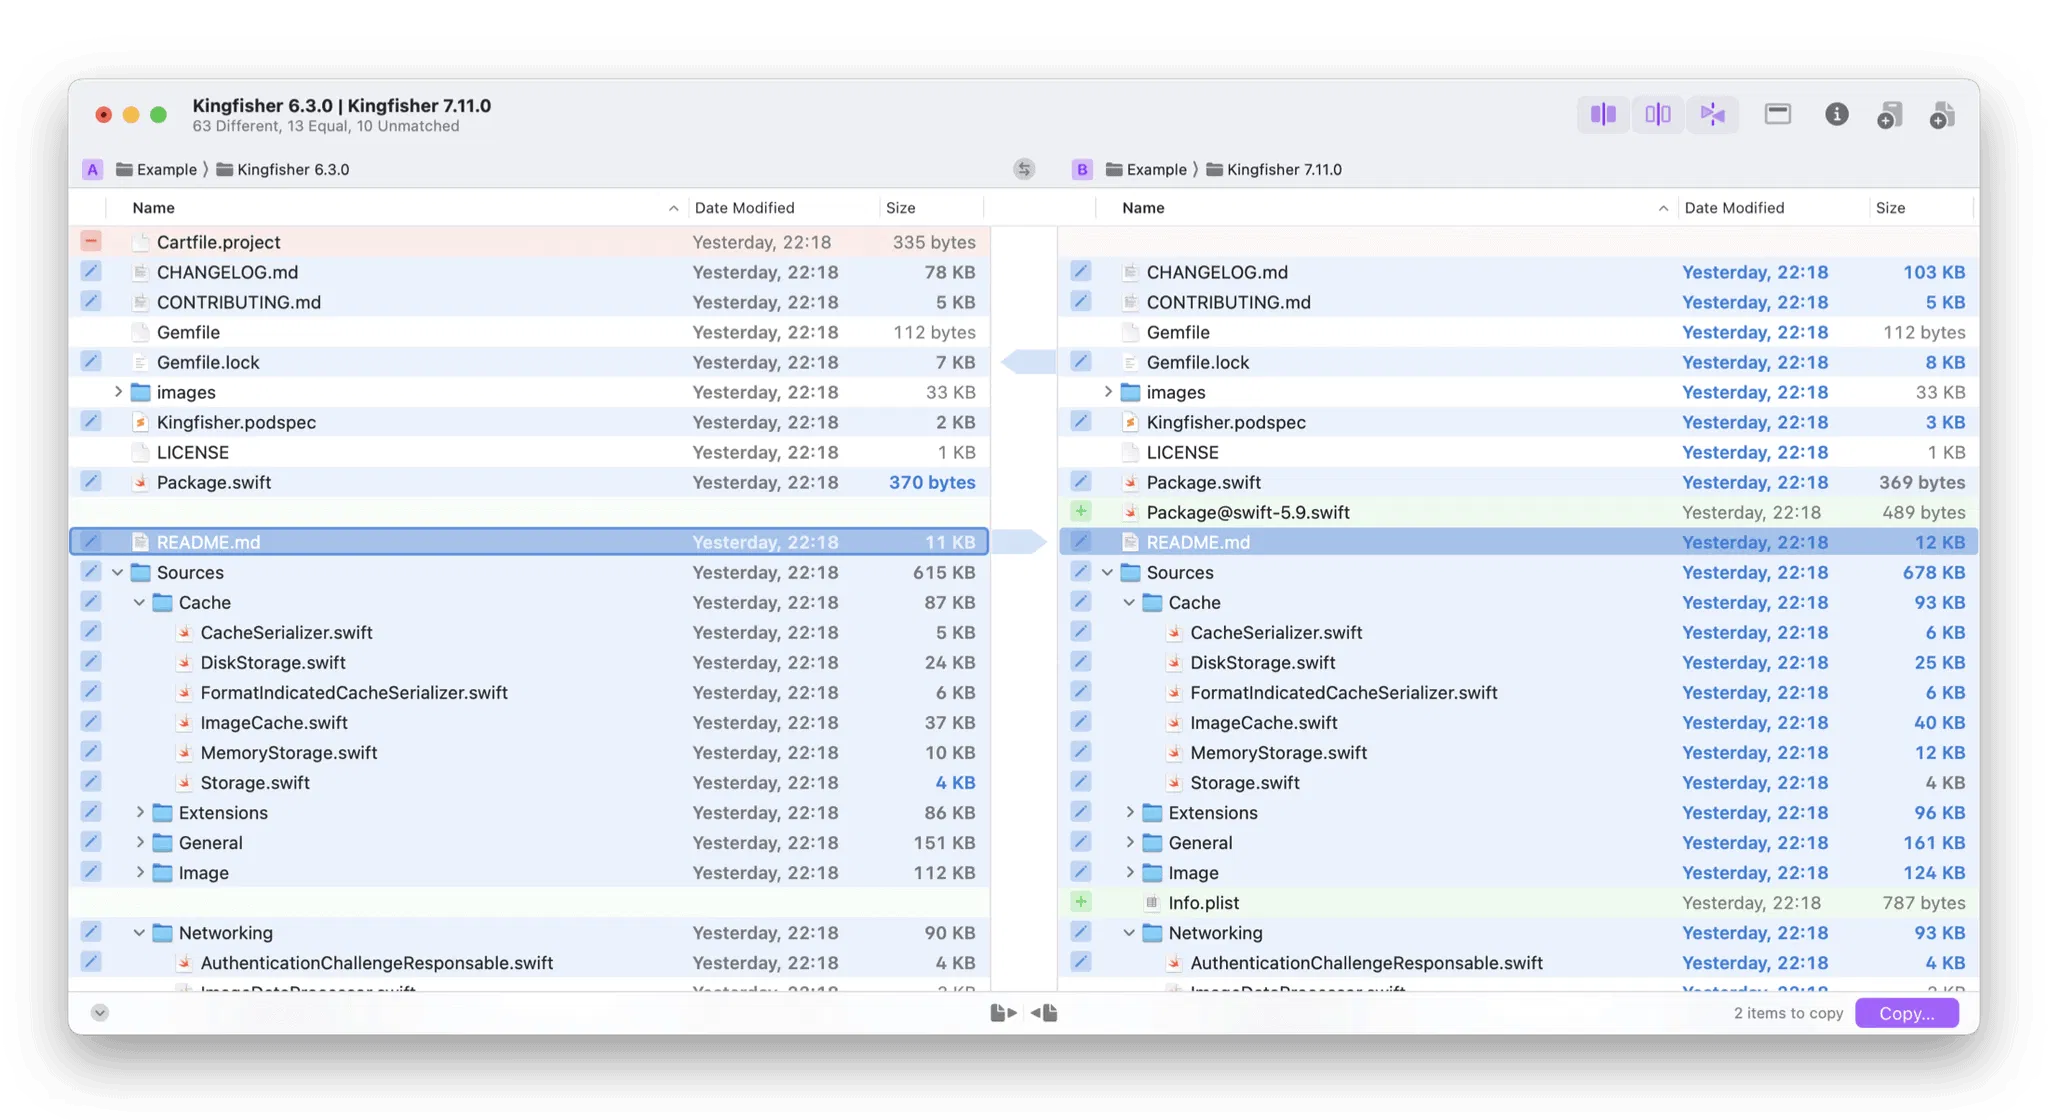
Task: Click the add clipboard comparison icon
Action: click(1889, 115)
